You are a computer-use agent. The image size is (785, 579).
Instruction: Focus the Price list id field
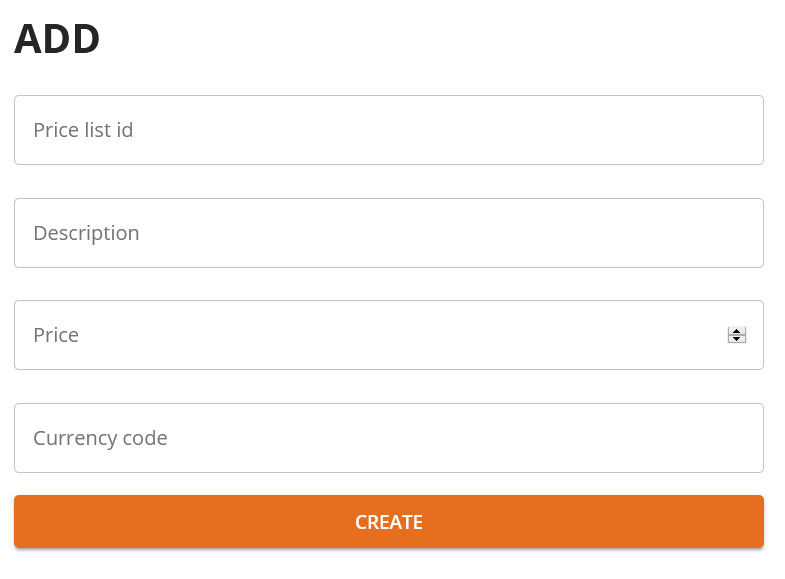click(388, 130)
